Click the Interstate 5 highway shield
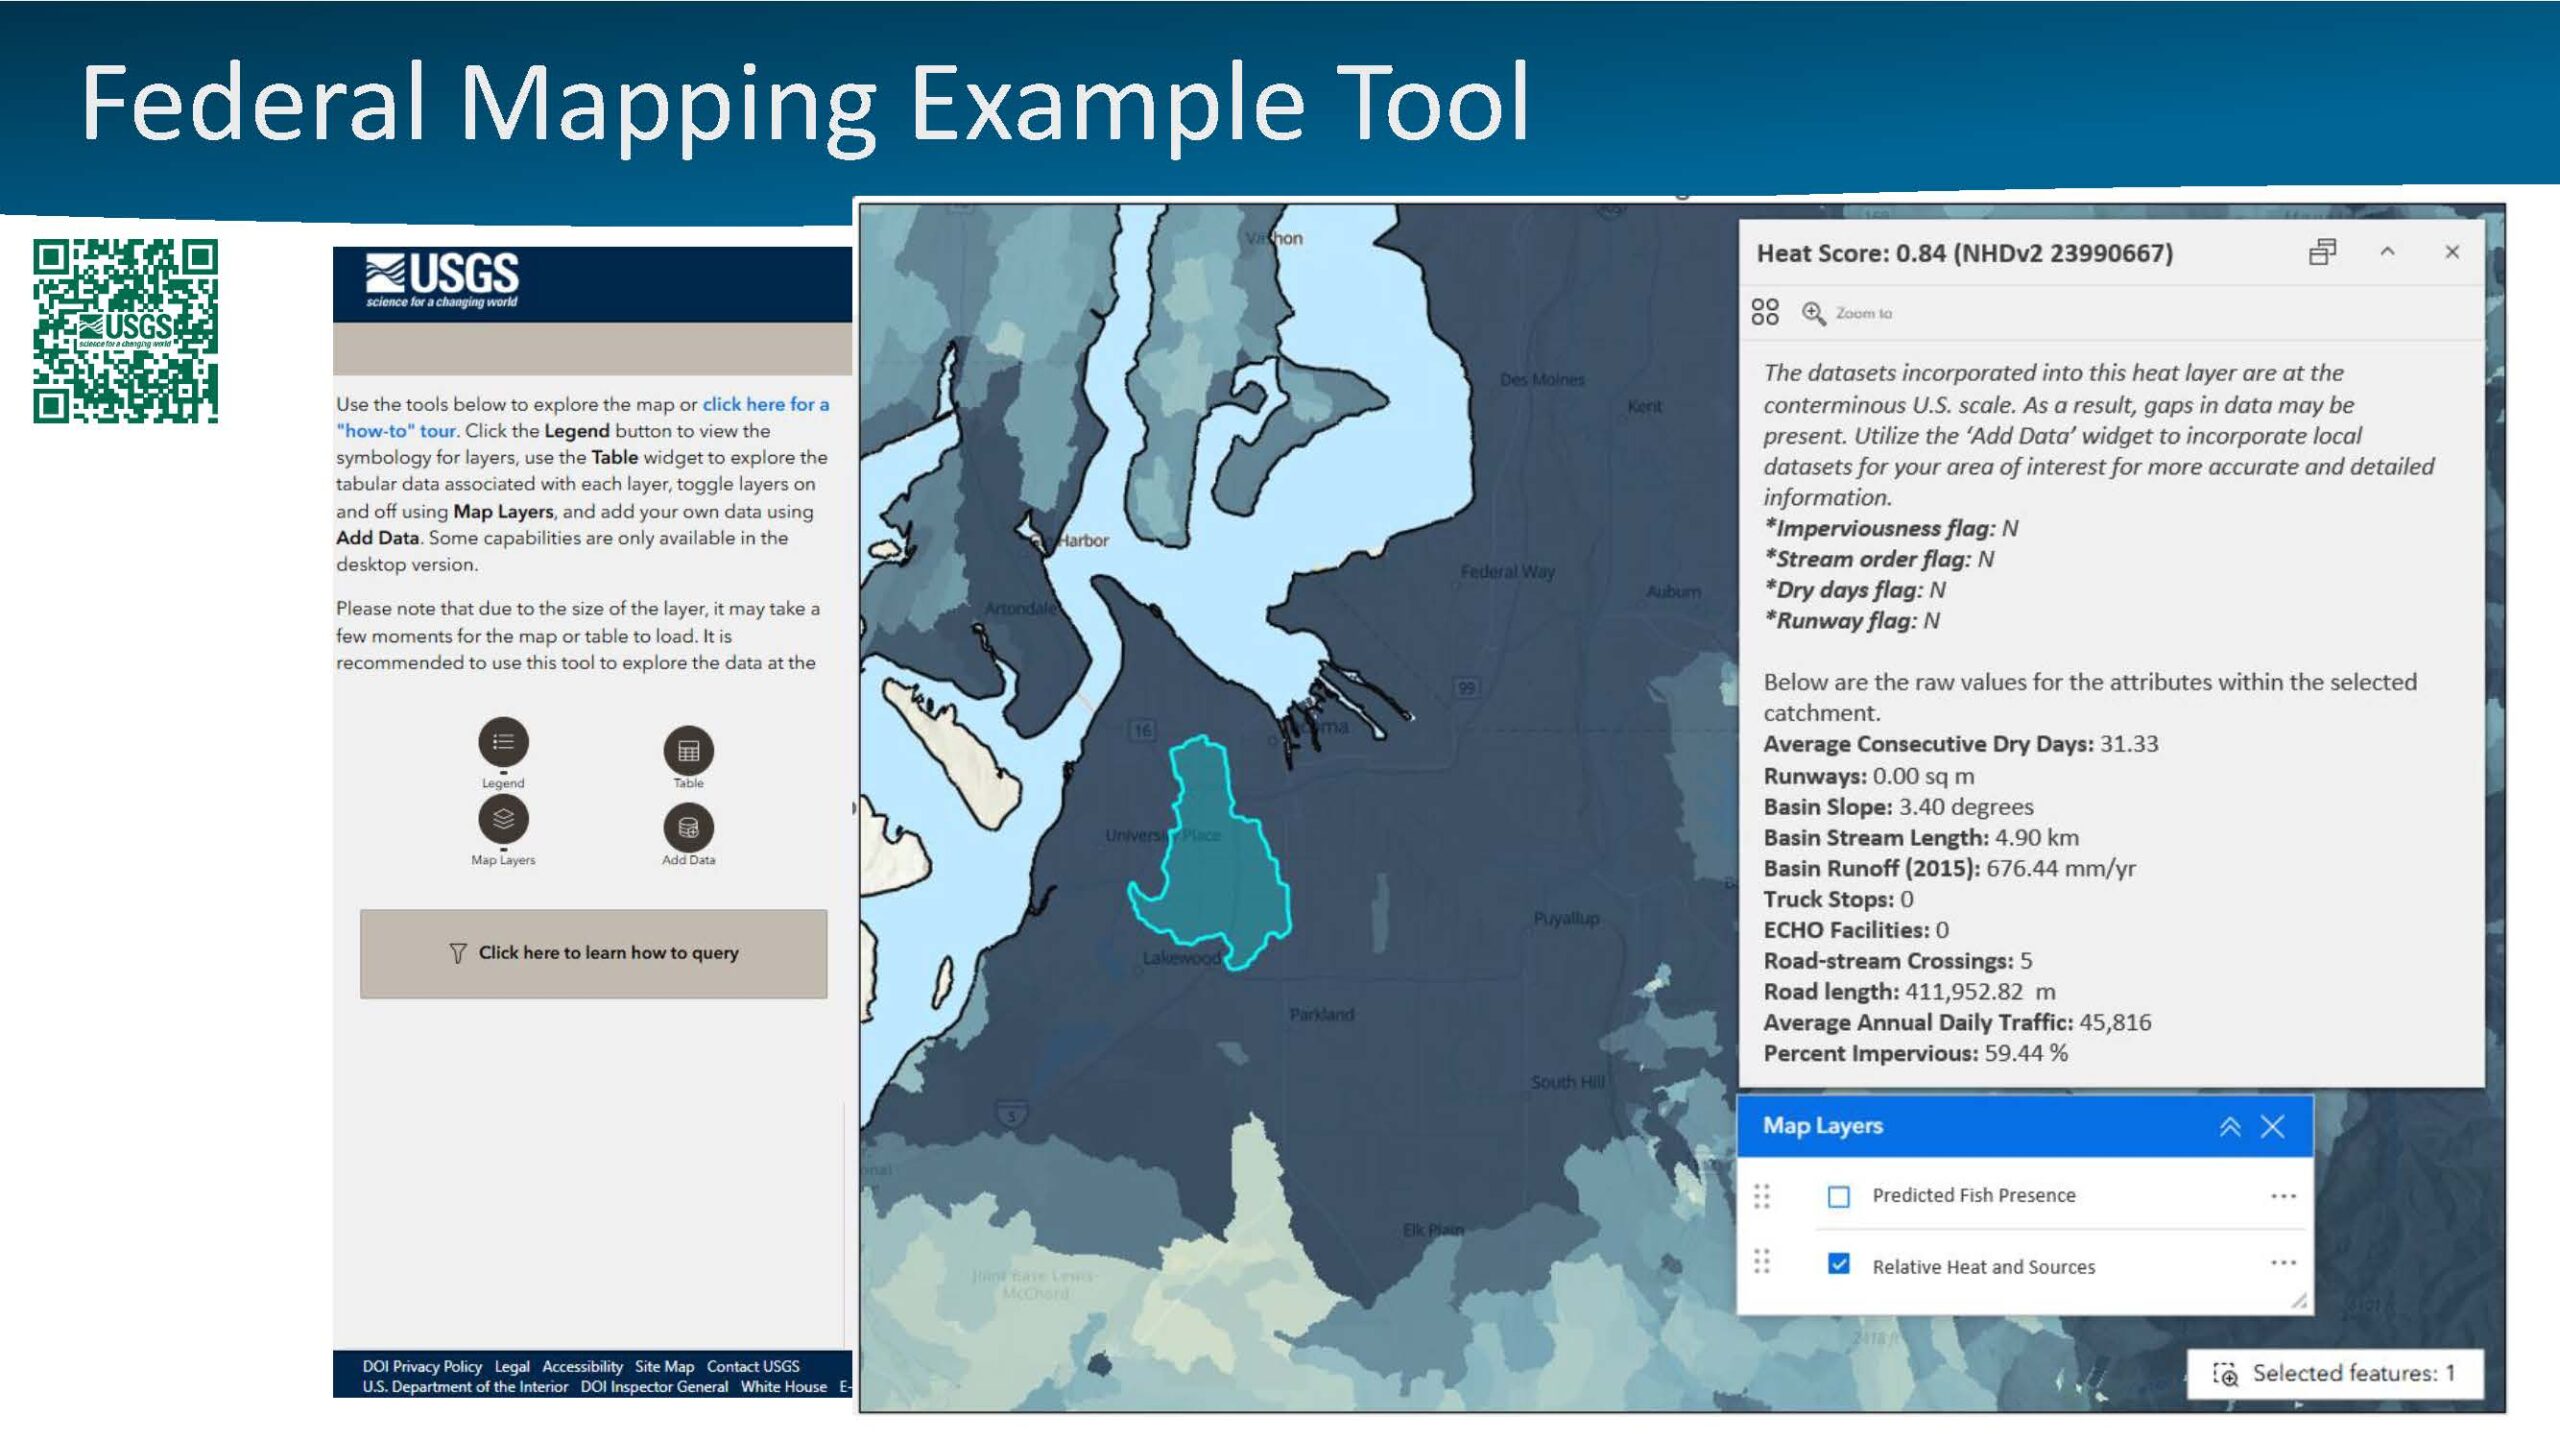 pyautogui.click(x=1012, y=1116)
